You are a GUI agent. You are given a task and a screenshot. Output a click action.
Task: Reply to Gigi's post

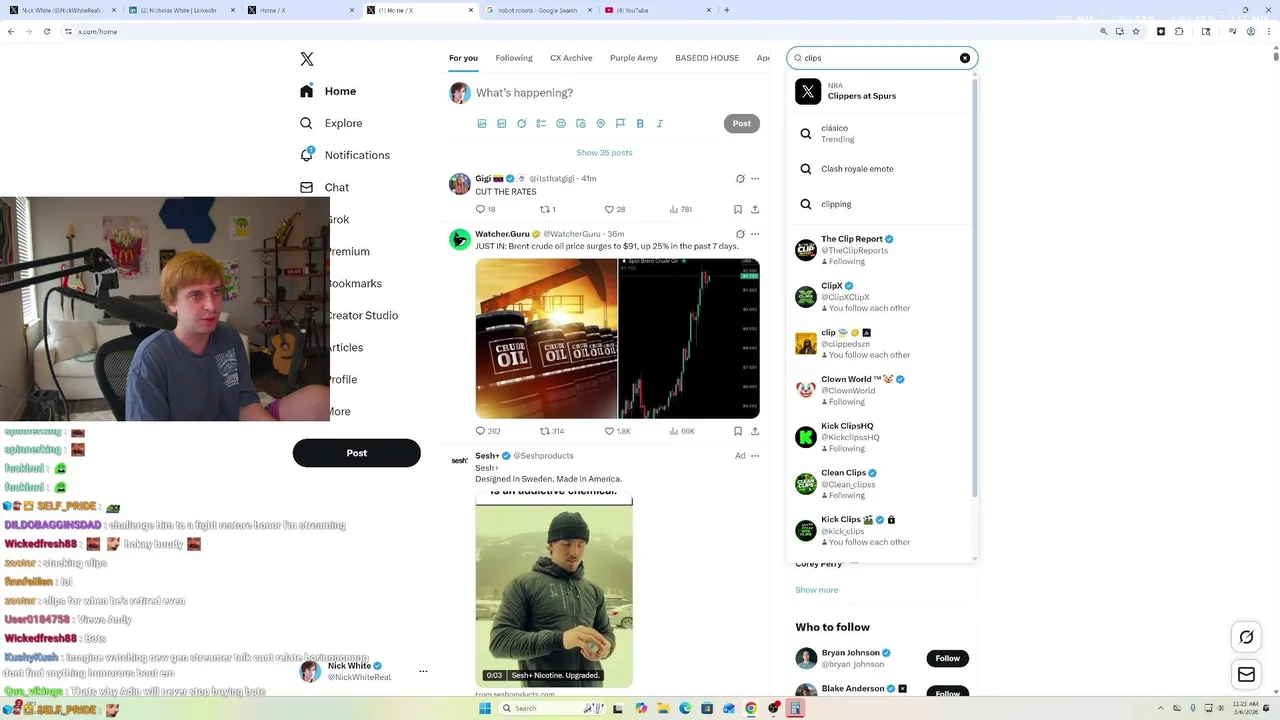point(480,210)
